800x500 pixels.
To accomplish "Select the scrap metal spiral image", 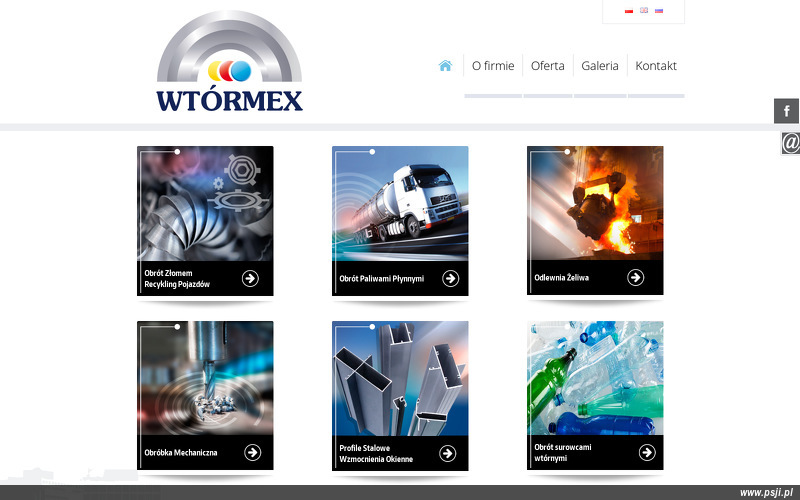I will 205,204.
